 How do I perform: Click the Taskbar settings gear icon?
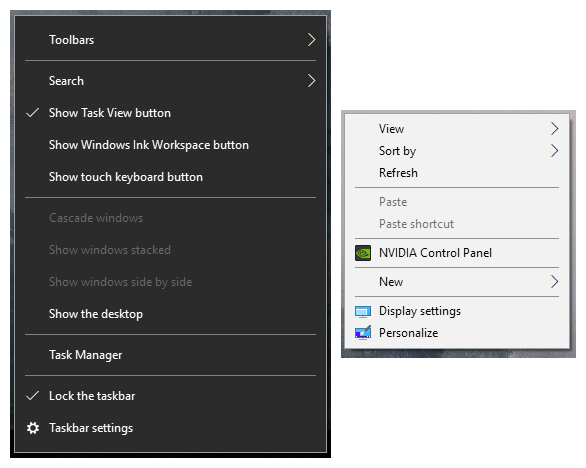[33, 428]
